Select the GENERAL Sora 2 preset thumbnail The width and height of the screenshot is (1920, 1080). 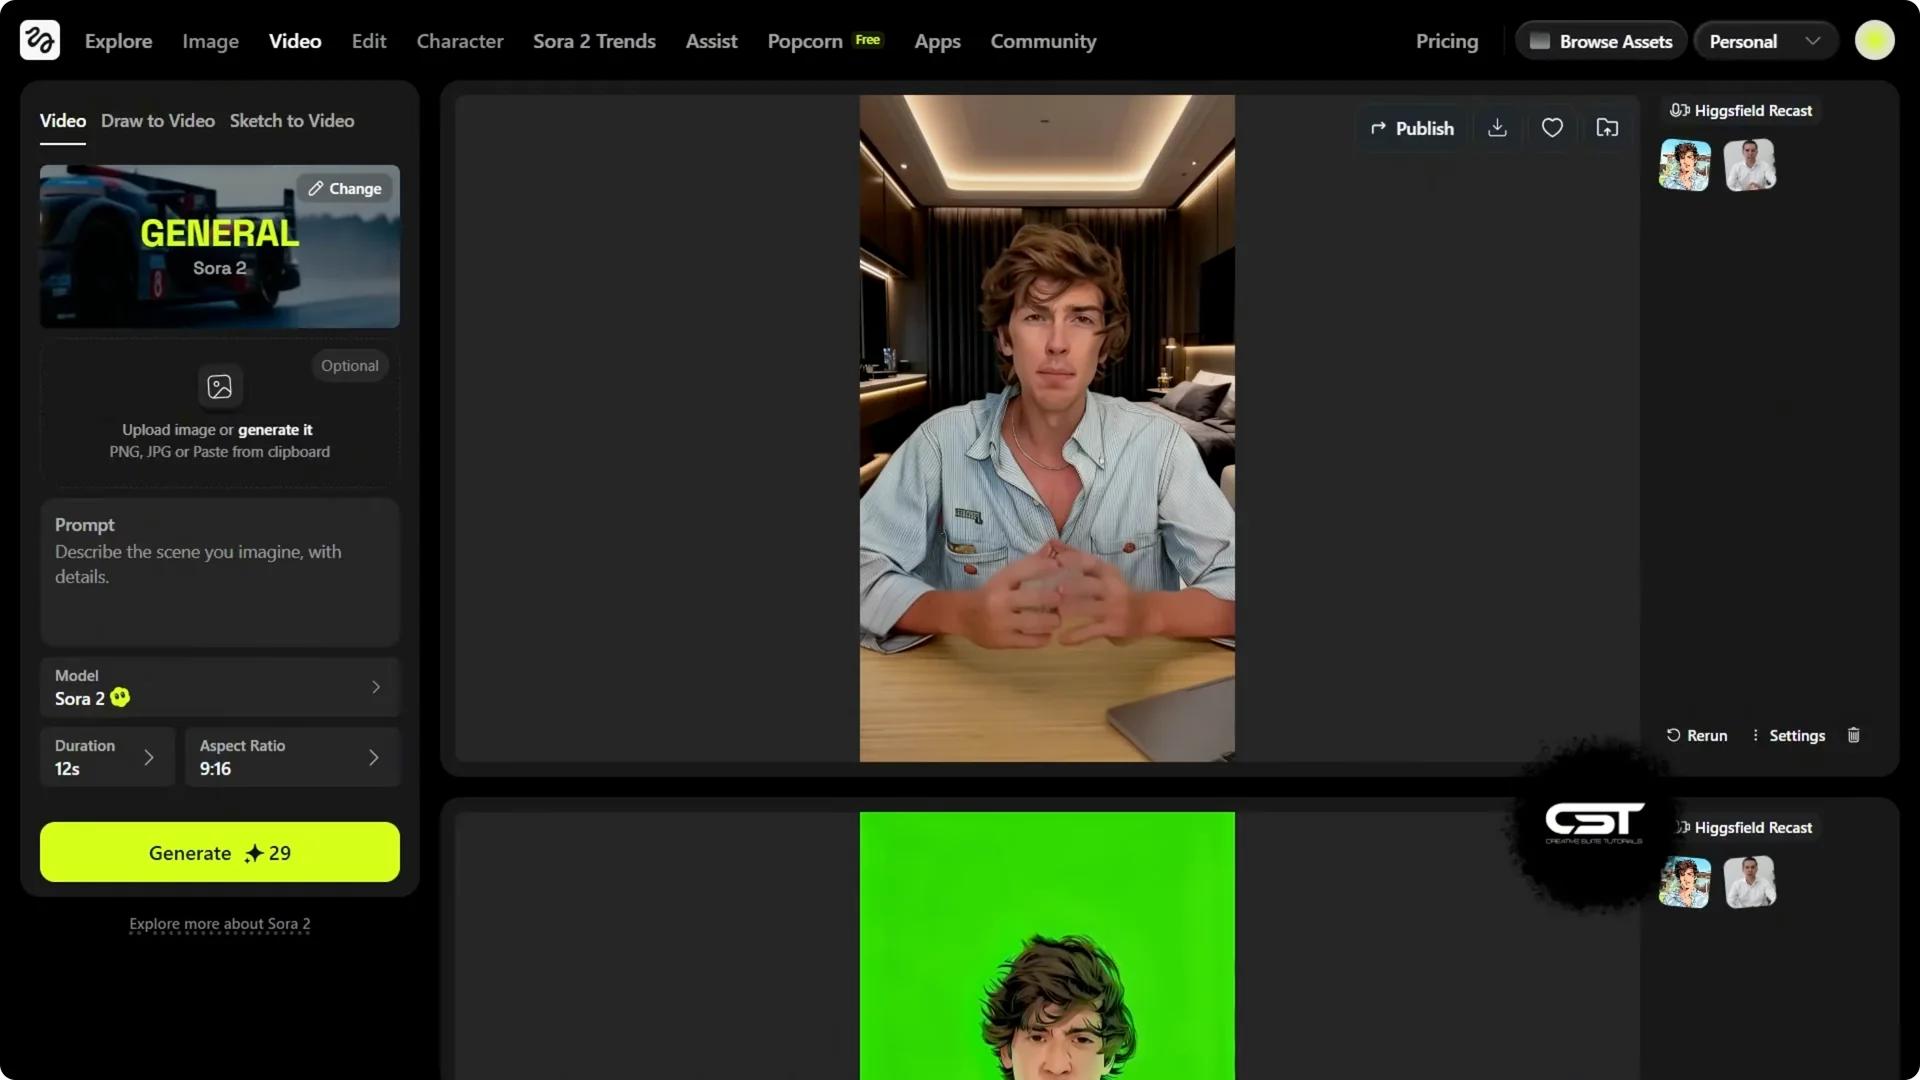click(219, 246)
